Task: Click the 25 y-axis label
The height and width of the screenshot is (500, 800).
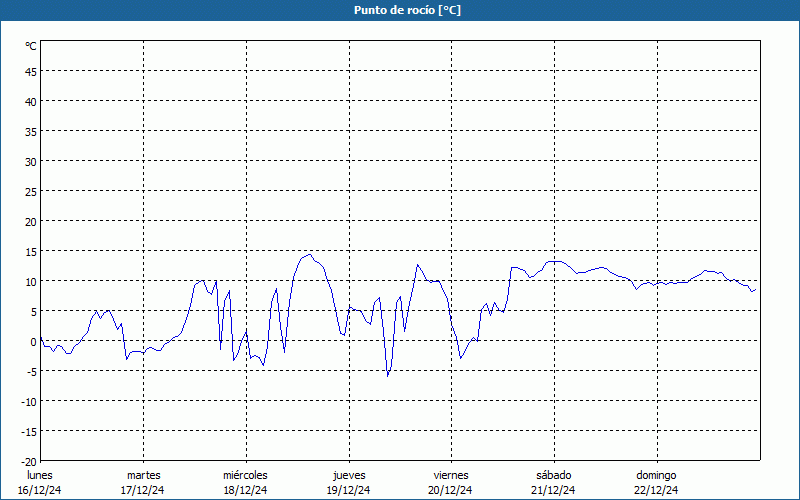Action: (31, 192)
